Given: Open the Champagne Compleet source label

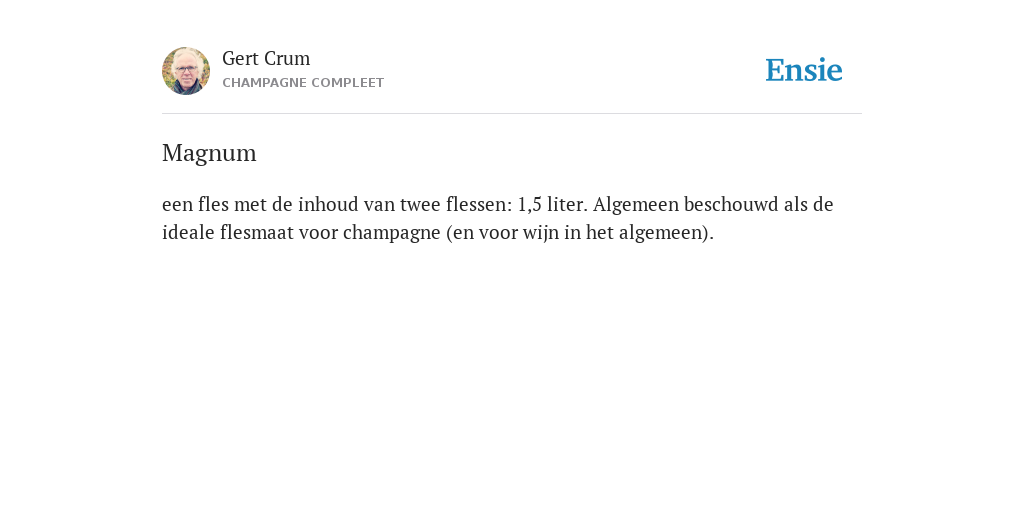Looking at the screenshot, I should pos(303,83).
